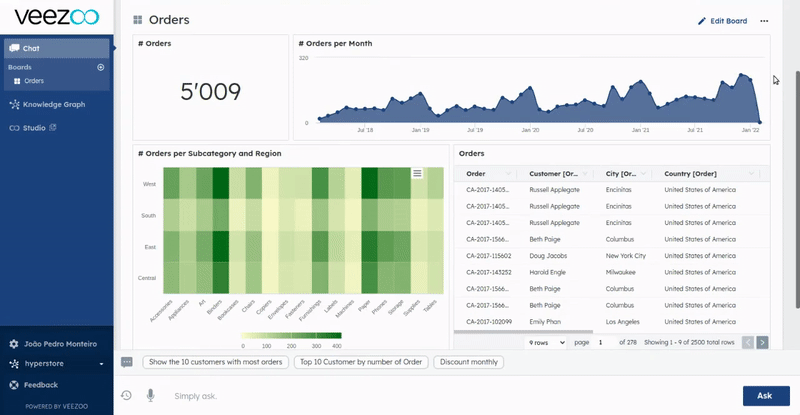Select the Orders board in sidebar
The width and height of the screenshot is (800, 415).
(x=33, y=81)
